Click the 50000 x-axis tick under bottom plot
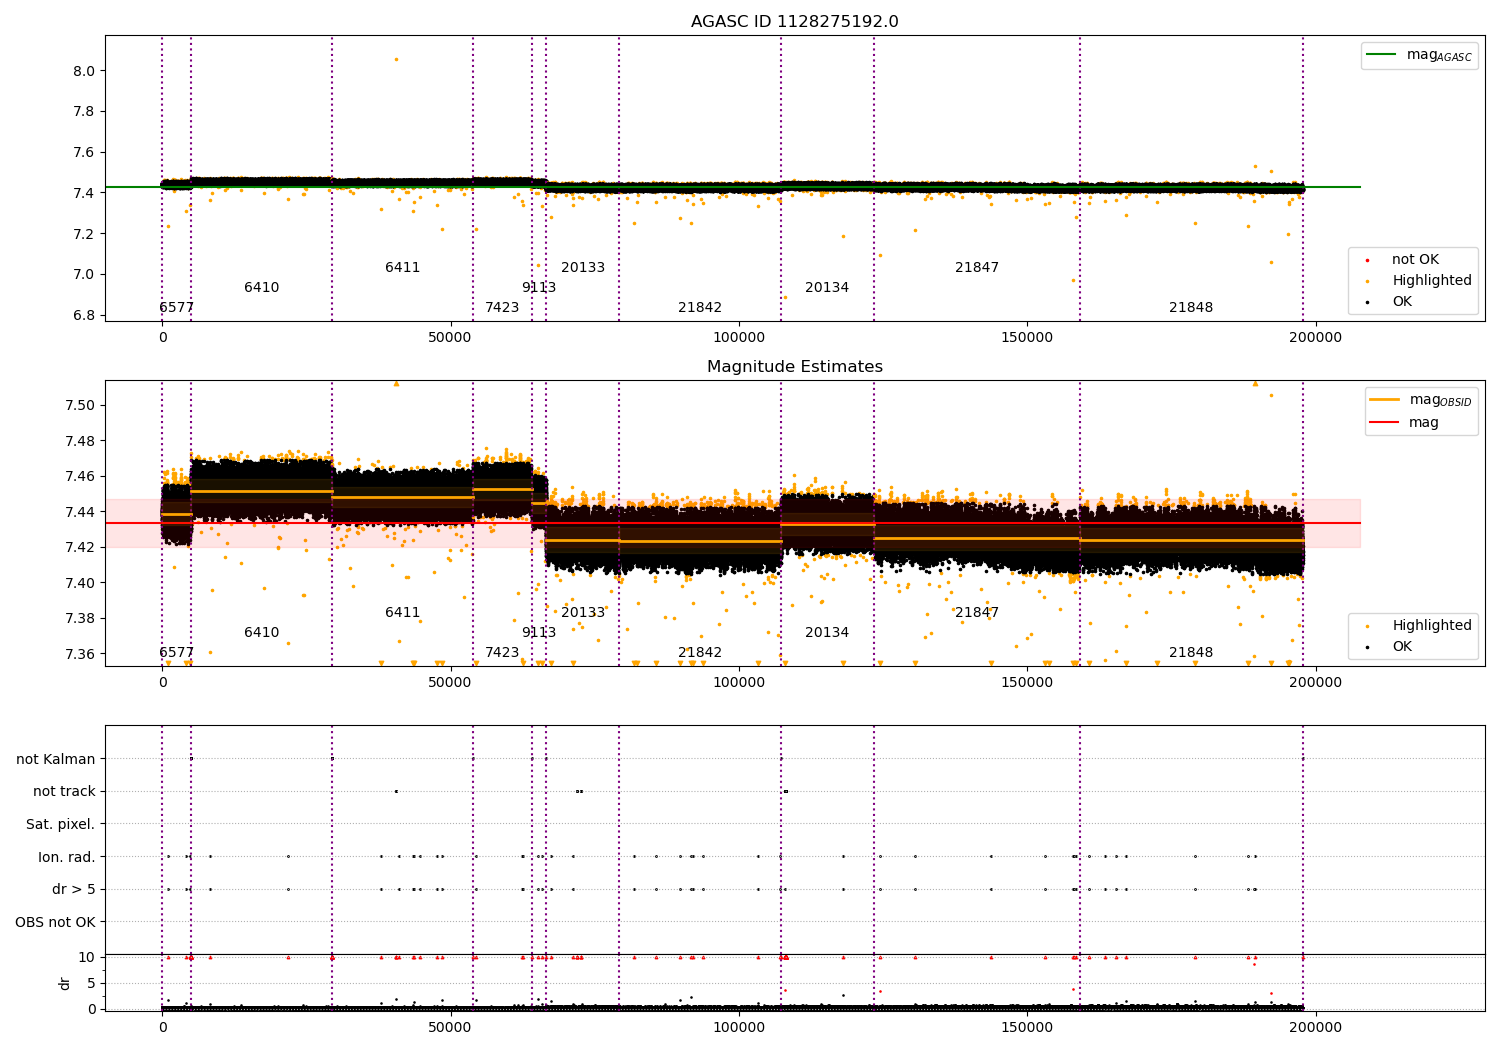The height and width of the screenshot is (1050, 1500). pos(451,1027)
